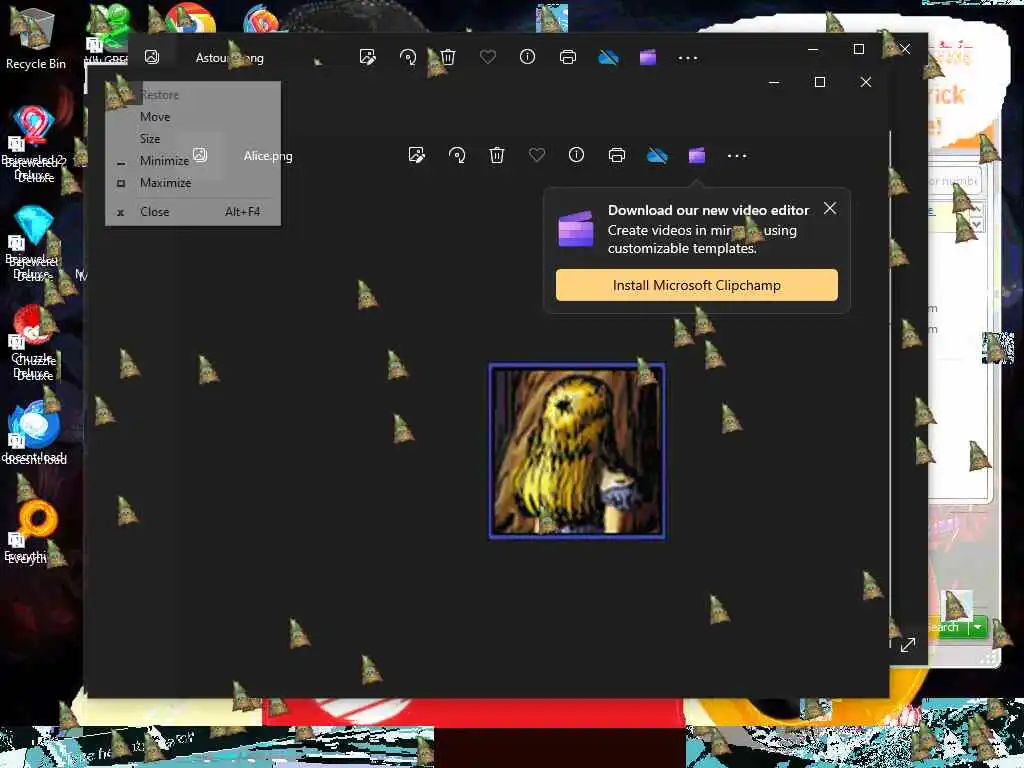Click trash icon in back Photos window

[x=448, y=57]
